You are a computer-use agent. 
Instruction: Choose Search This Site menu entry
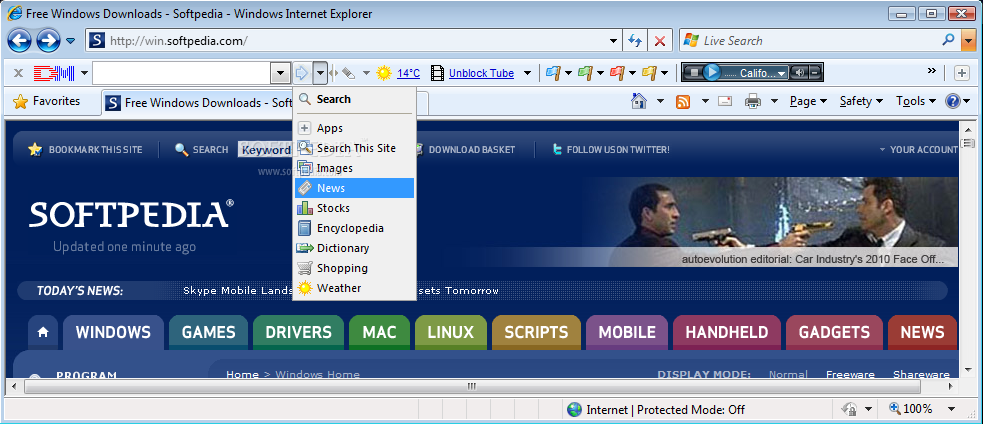pos(354,148)
